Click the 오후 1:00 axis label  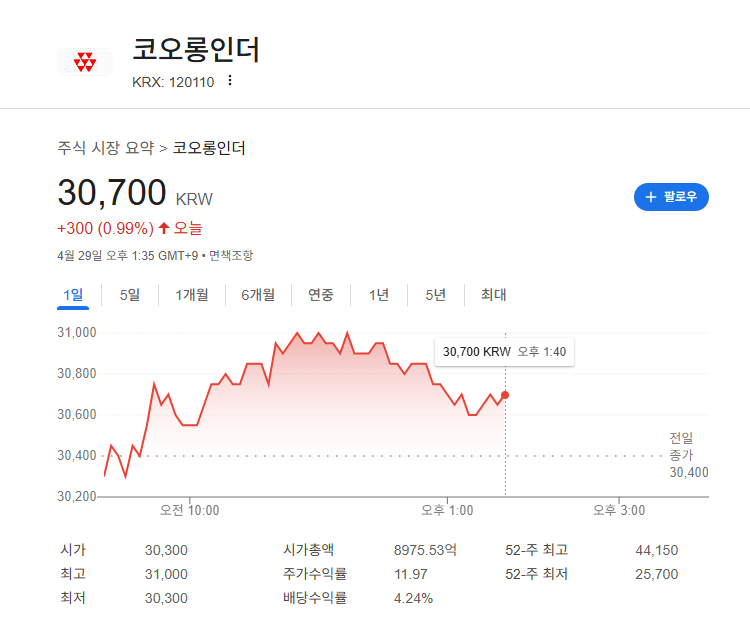coord(447,511)
